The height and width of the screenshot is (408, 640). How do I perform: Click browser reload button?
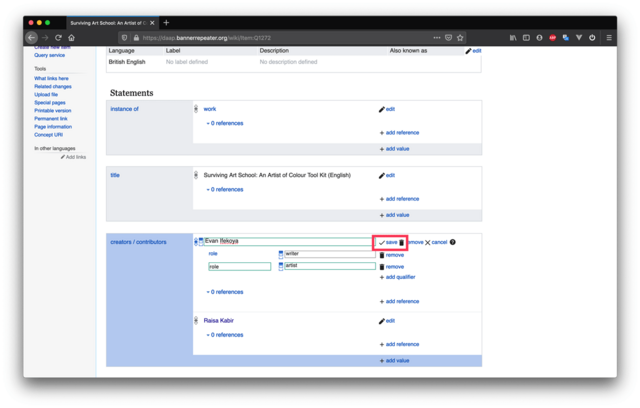(58, 37)
